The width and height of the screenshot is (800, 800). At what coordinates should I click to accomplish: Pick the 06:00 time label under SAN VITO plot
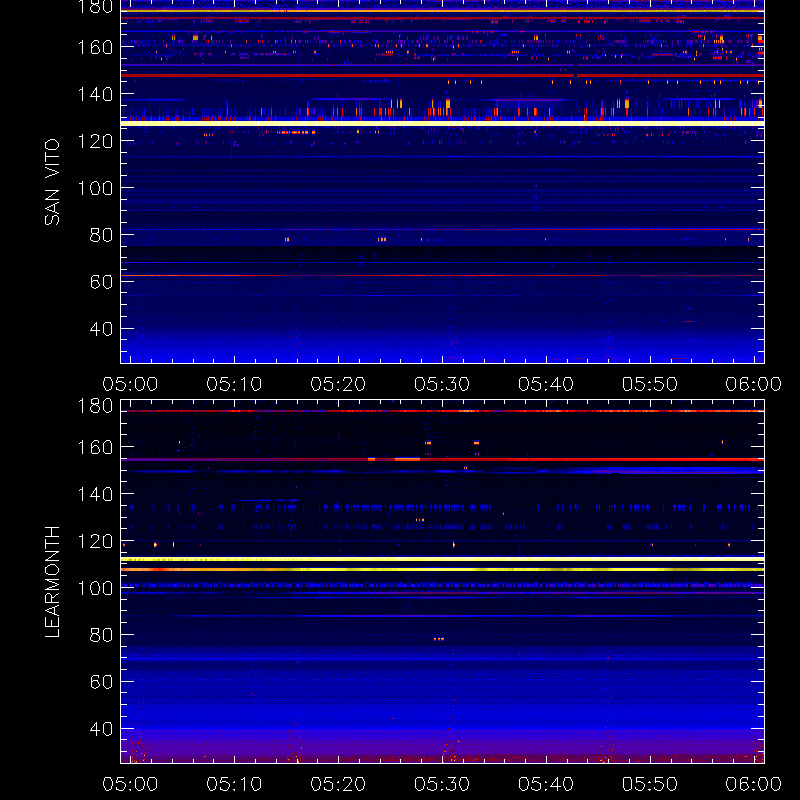point(754,384)
